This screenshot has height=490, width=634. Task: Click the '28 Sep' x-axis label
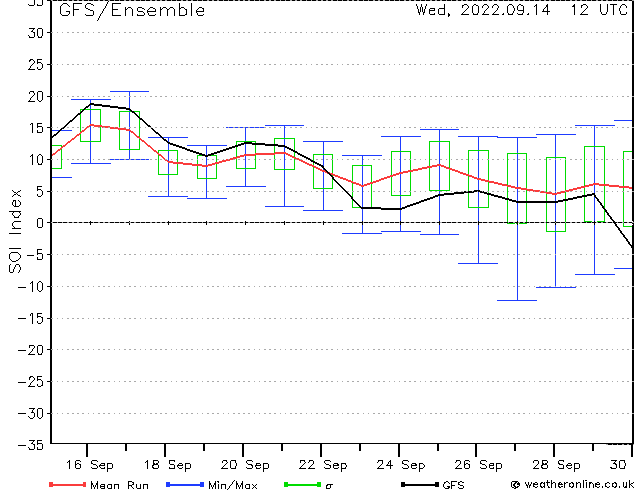(x=556, y=465)
